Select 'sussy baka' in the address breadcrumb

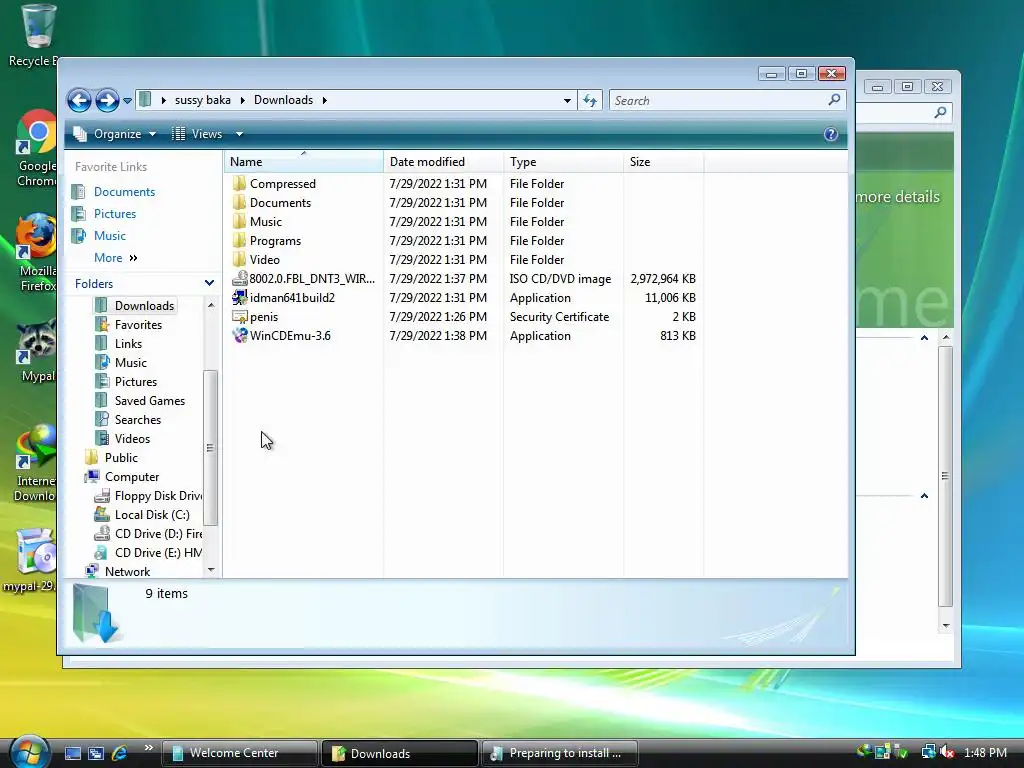coord(202,100)
